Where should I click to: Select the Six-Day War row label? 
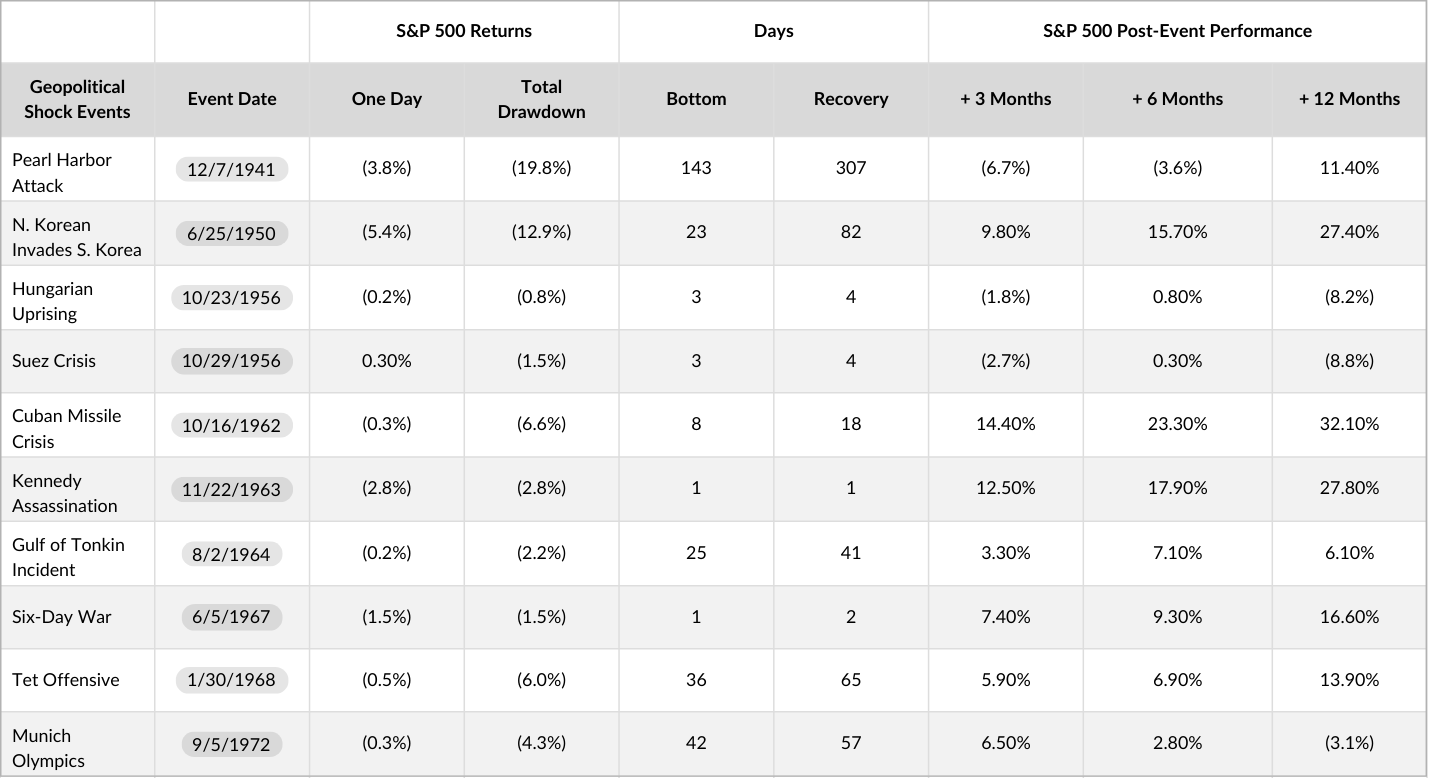[x=62, y=616]
